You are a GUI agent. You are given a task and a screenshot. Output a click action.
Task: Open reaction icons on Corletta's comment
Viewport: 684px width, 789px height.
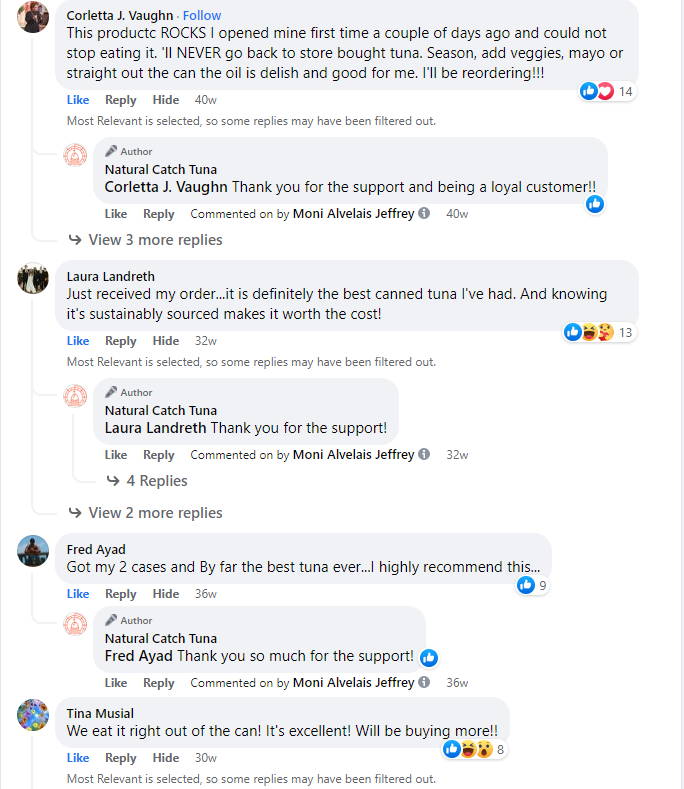pos(597,91)
